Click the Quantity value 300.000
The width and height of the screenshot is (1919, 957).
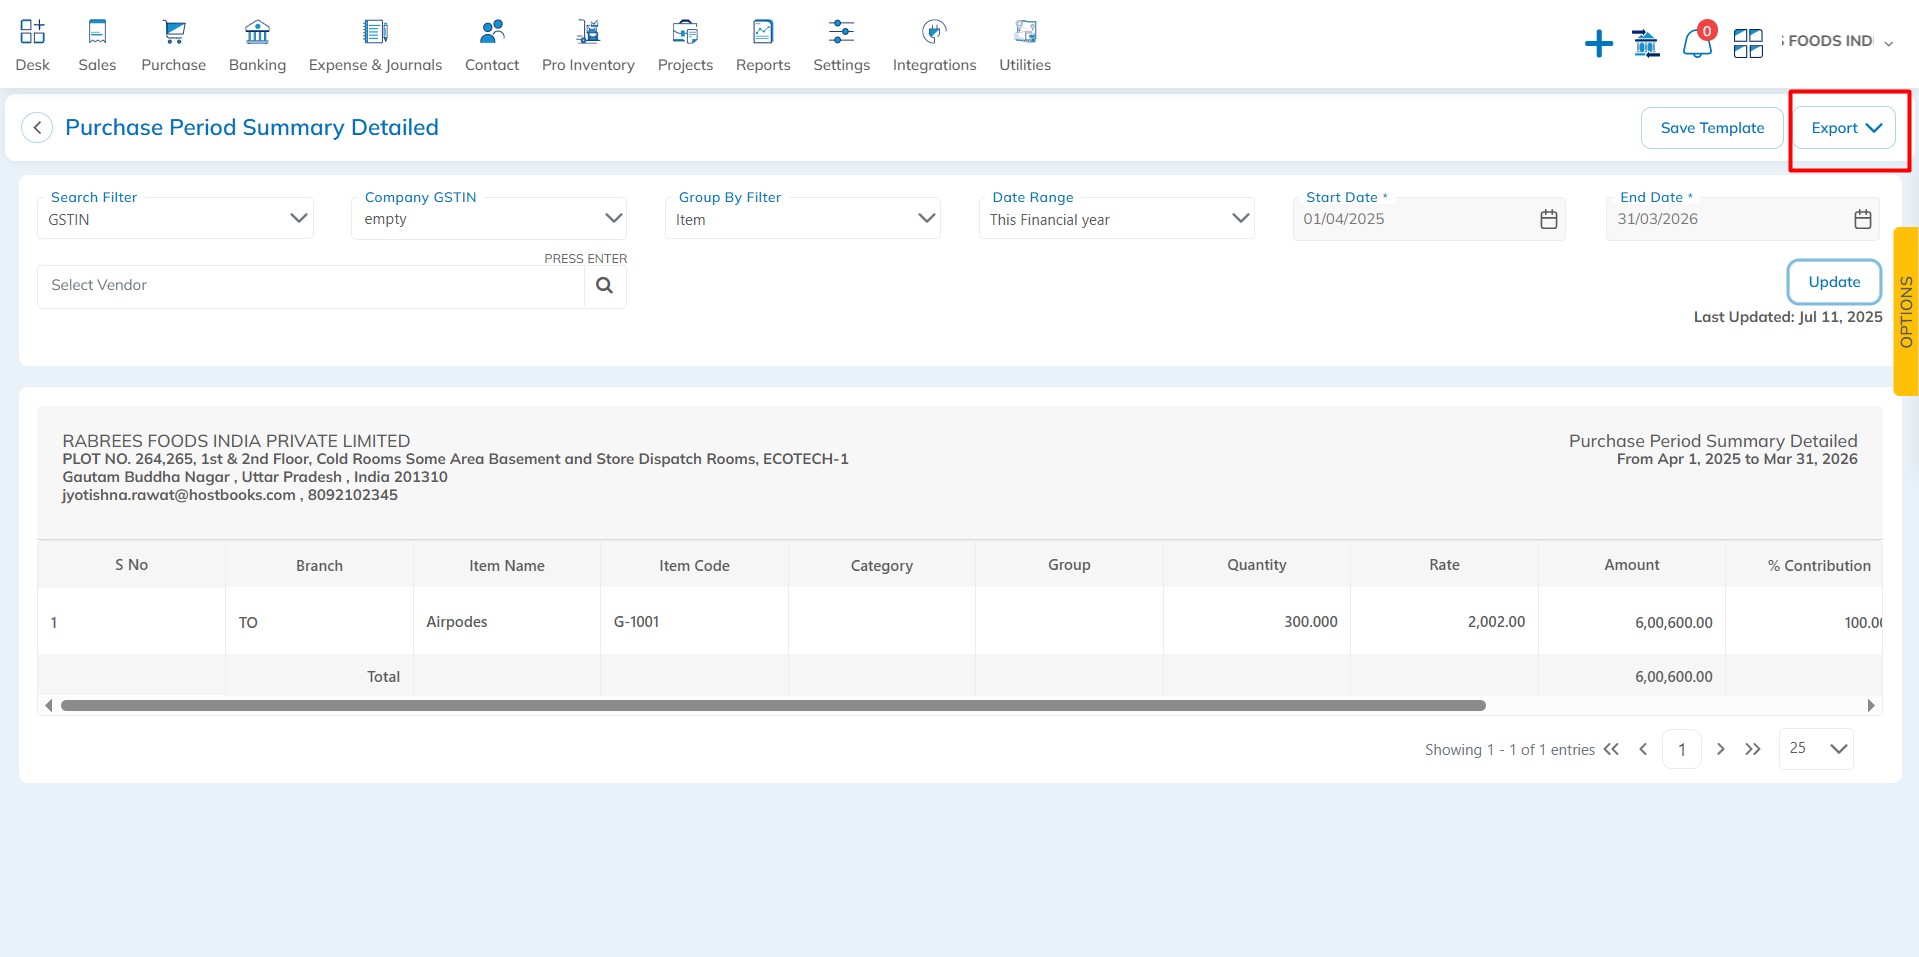tap(1311, 622)
